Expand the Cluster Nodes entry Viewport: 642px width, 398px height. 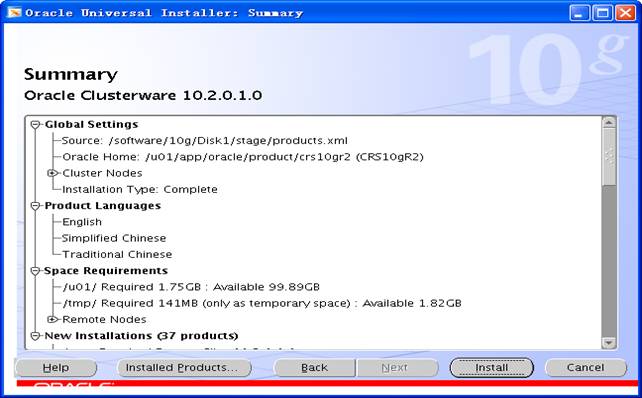coord(52,173)
